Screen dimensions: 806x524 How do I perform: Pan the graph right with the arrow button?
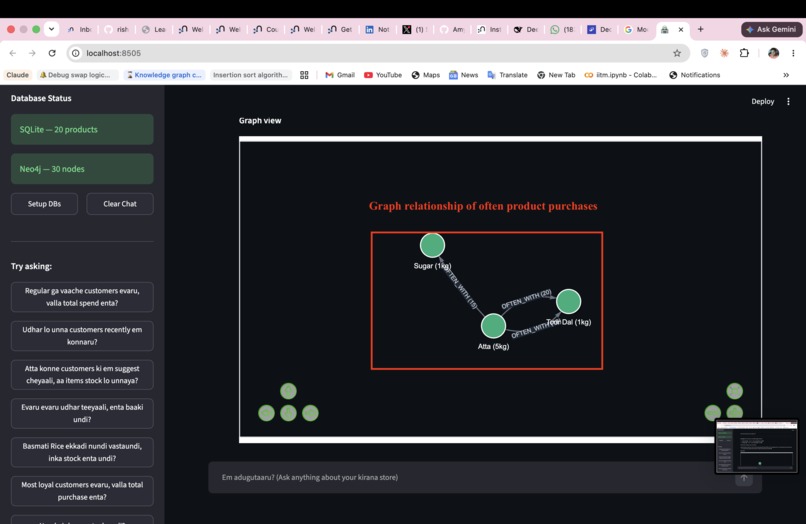coord(310,413)
